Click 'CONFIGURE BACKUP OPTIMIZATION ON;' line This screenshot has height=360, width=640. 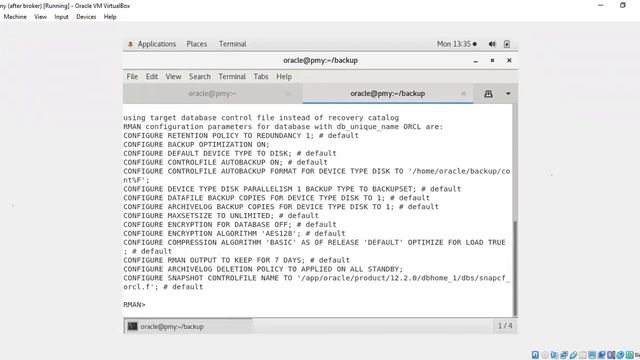click(x=196, y=144)
